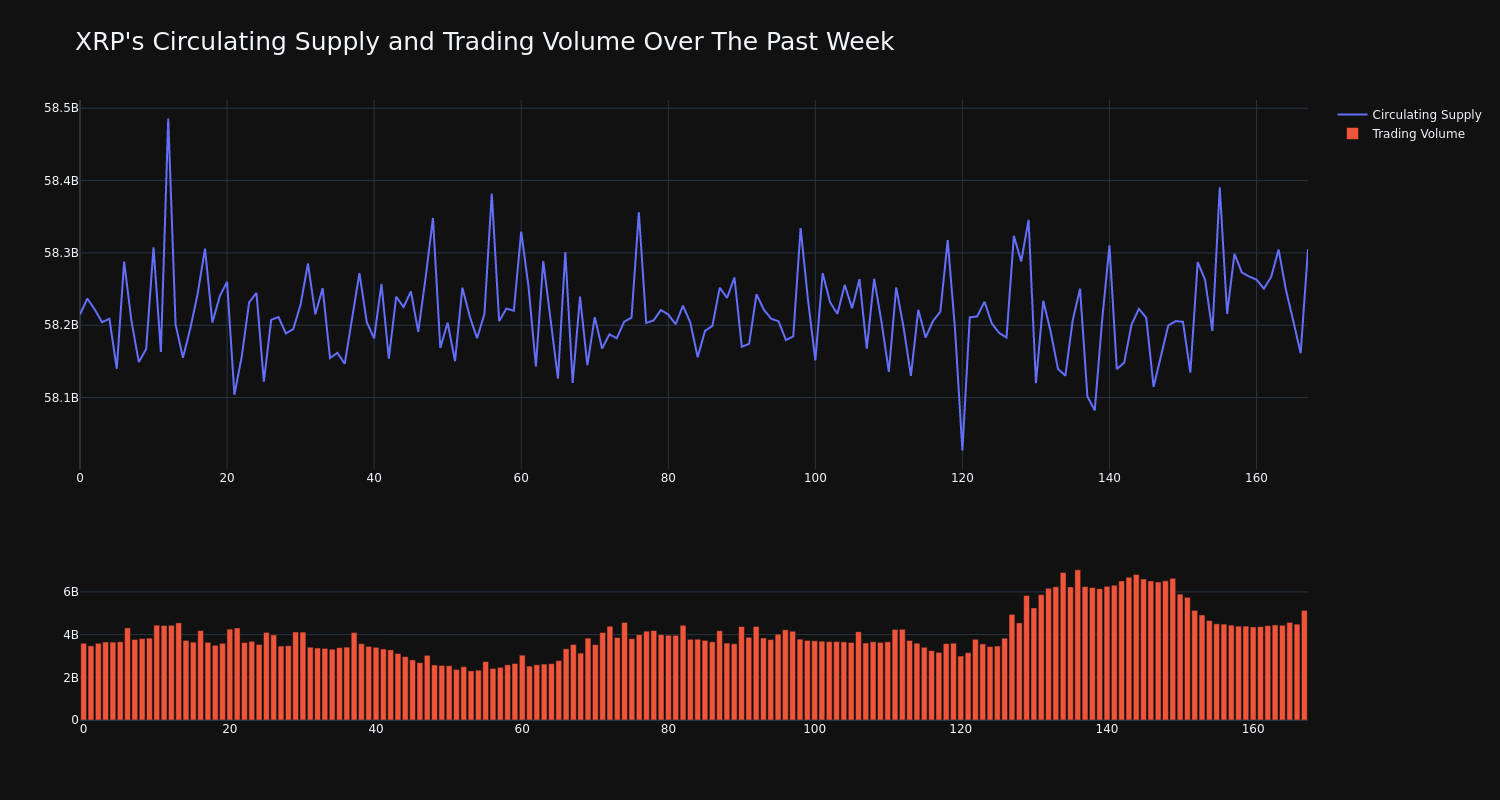This screenshot has height=800, width=1500.
Task: Click the 58.3B y-axis label
Action: click(x=61, y=253)
